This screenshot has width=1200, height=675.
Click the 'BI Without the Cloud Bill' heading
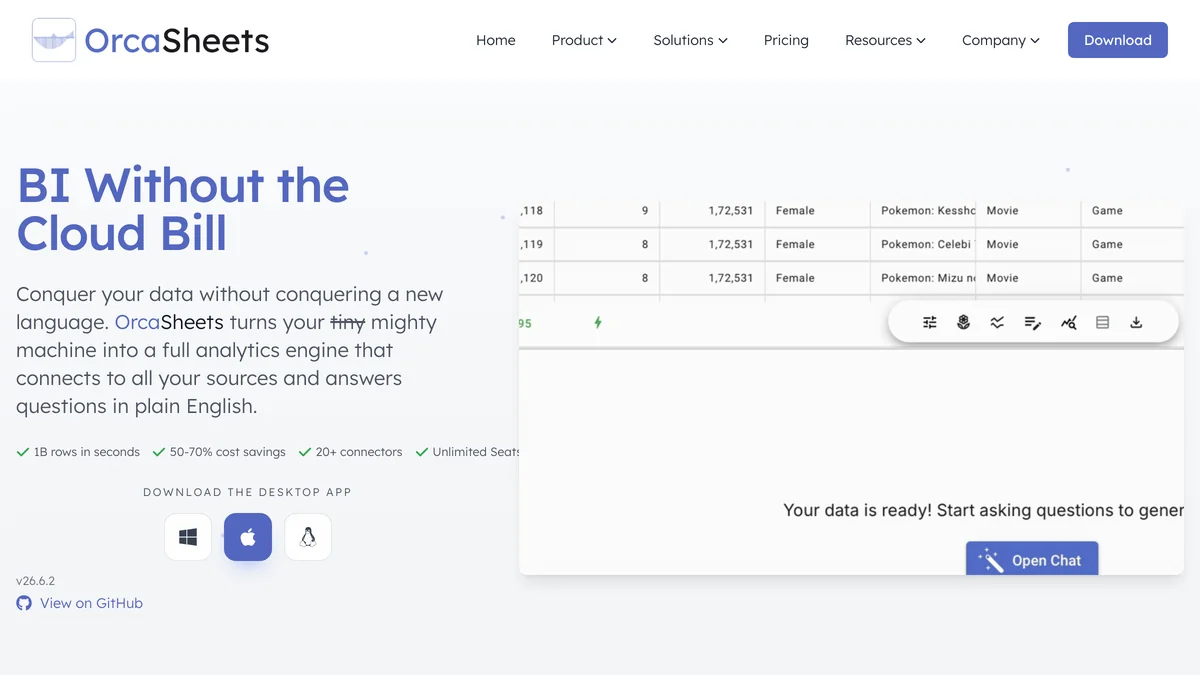(183, 209)
